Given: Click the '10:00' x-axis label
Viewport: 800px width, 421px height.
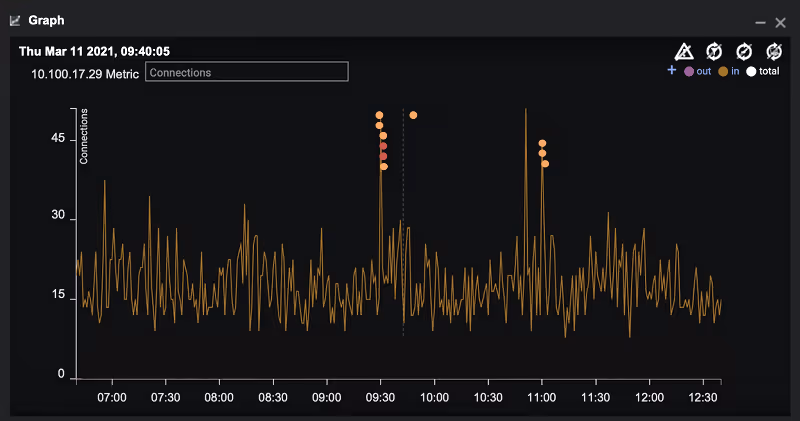Looking at the screenshot, I should [434, 398].
